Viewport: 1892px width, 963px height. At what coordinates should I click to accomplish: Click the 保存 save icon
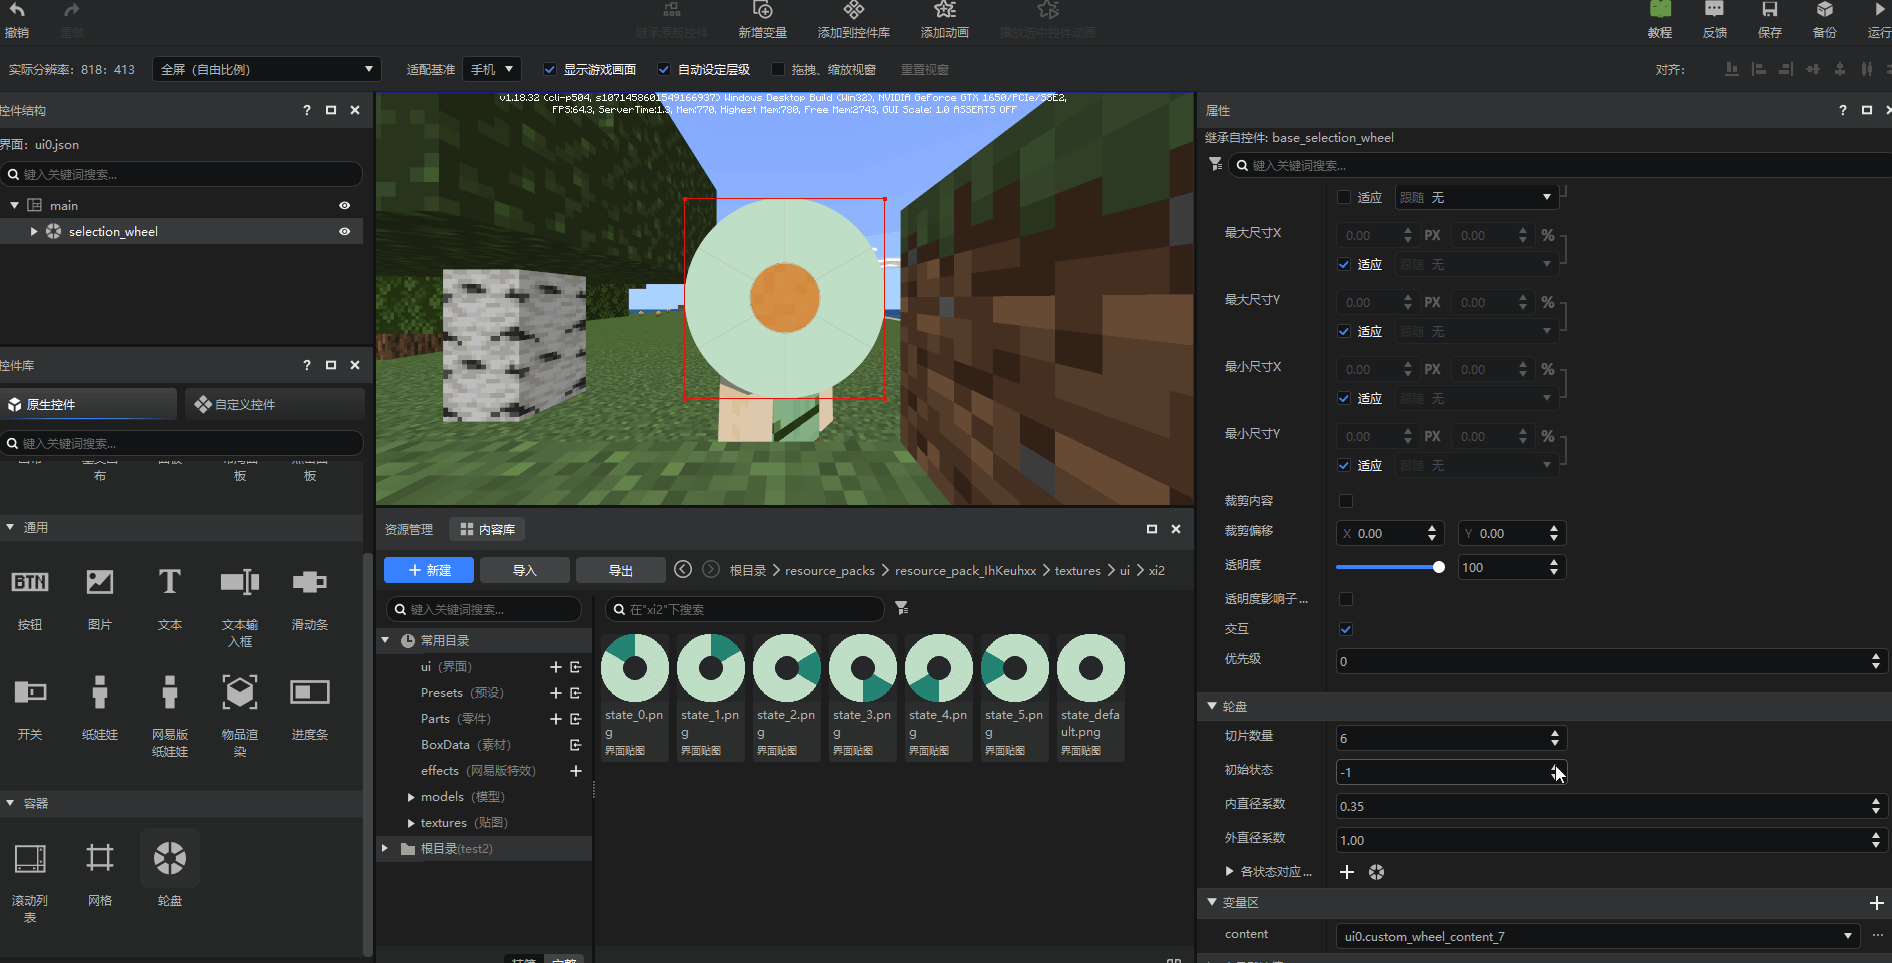point(1770,10)
